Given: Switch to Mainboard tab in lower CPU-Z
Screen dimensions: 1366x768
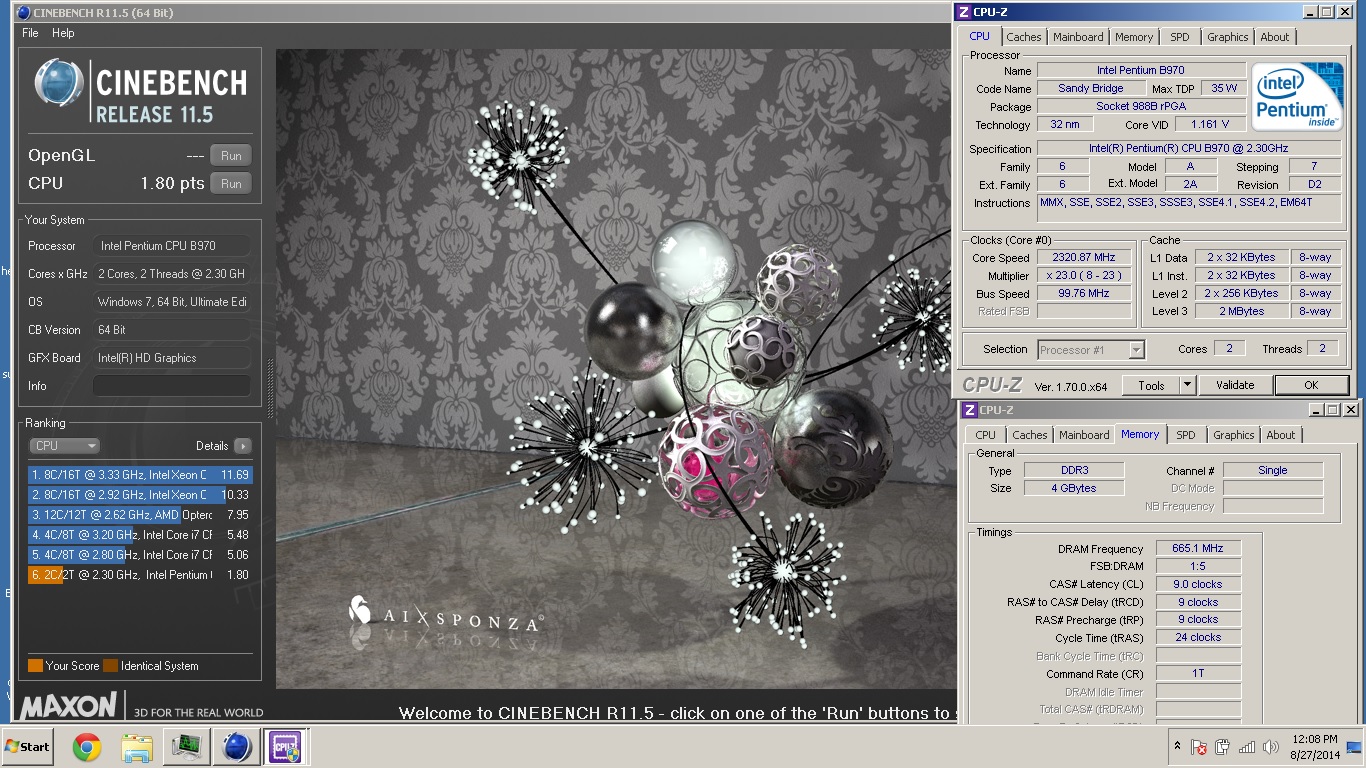Looking at the screenshot, I should click(x=1084, y=435).
